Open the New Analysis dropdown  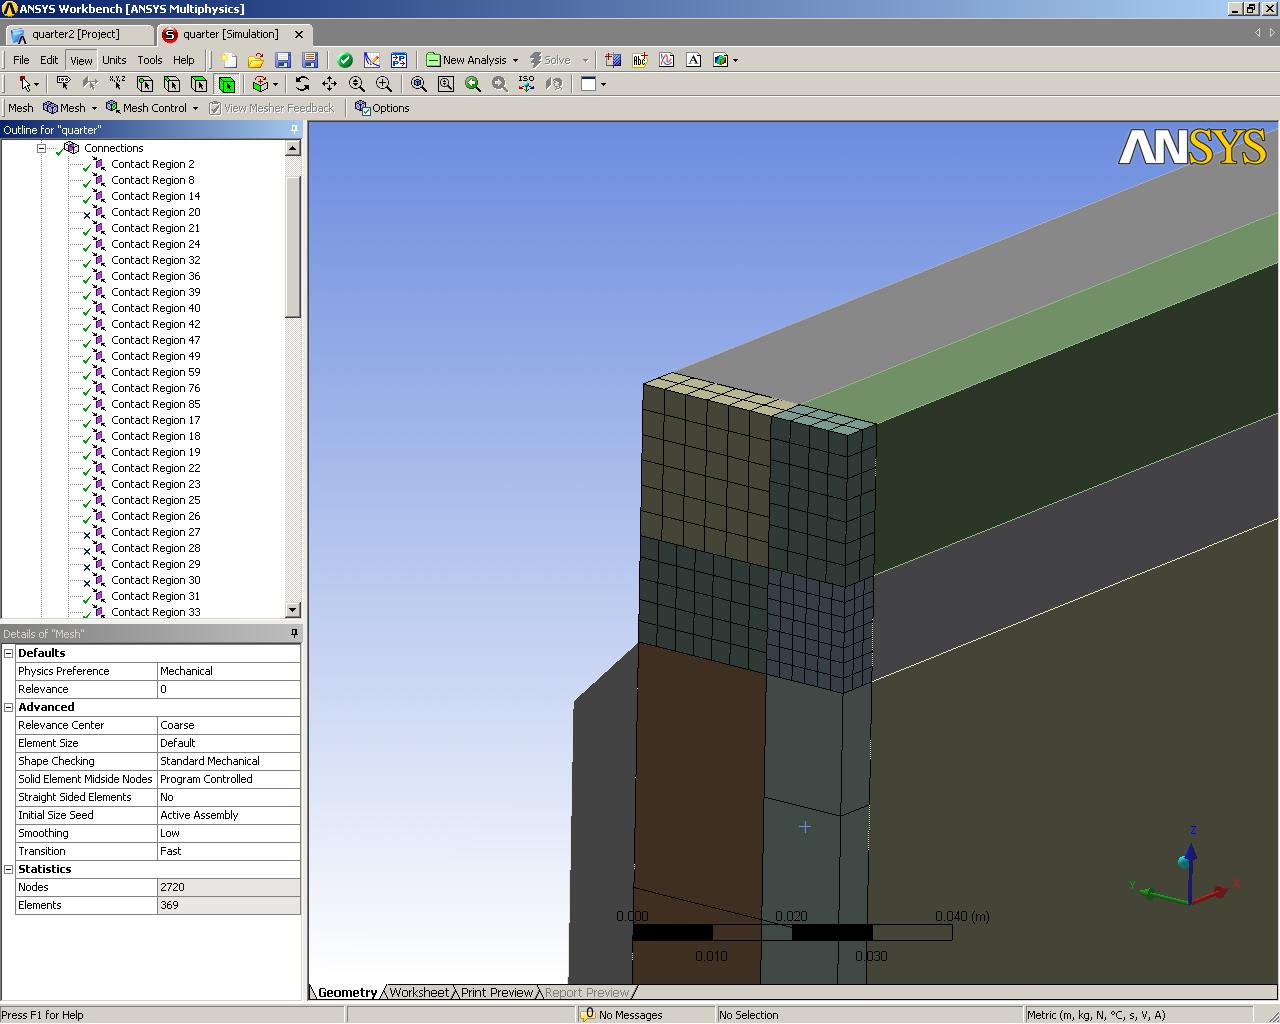pyautogui.click(x=515, y=60)
